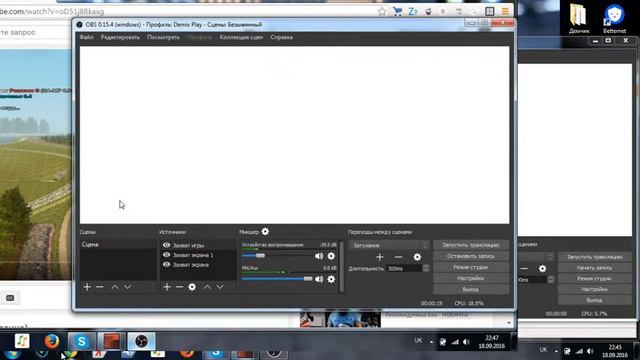The height and width of the screenshot is (360, 640).
Task: Click Выход in the front OBS window
Action: (x=471, y=289)
